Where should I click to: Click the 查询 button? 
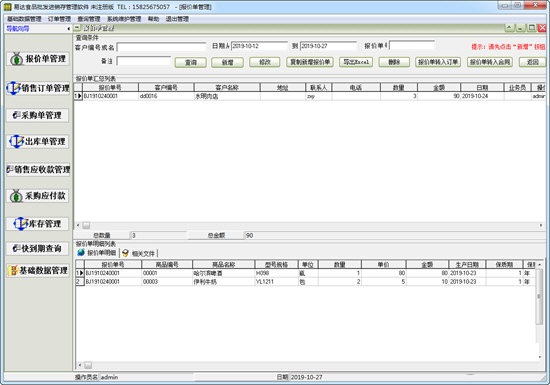tap(191, 62)
